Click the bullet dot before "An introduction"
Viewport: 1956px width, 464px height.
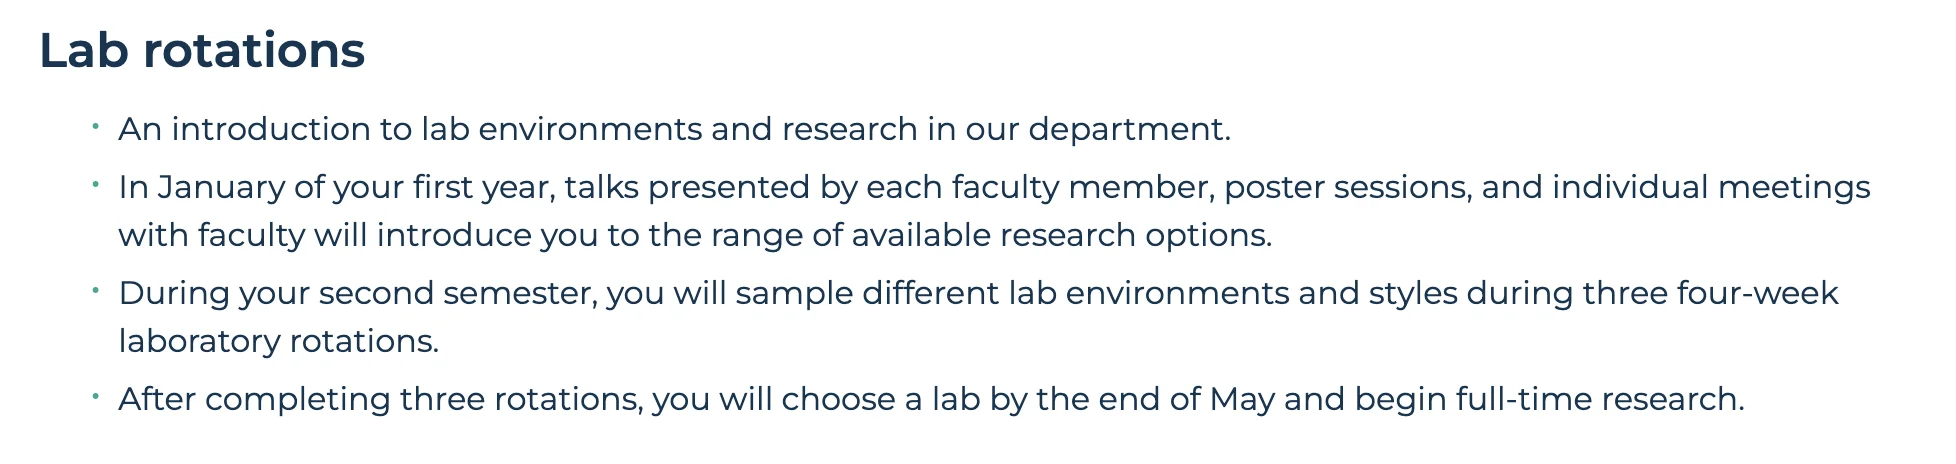(x=95, y=127)
